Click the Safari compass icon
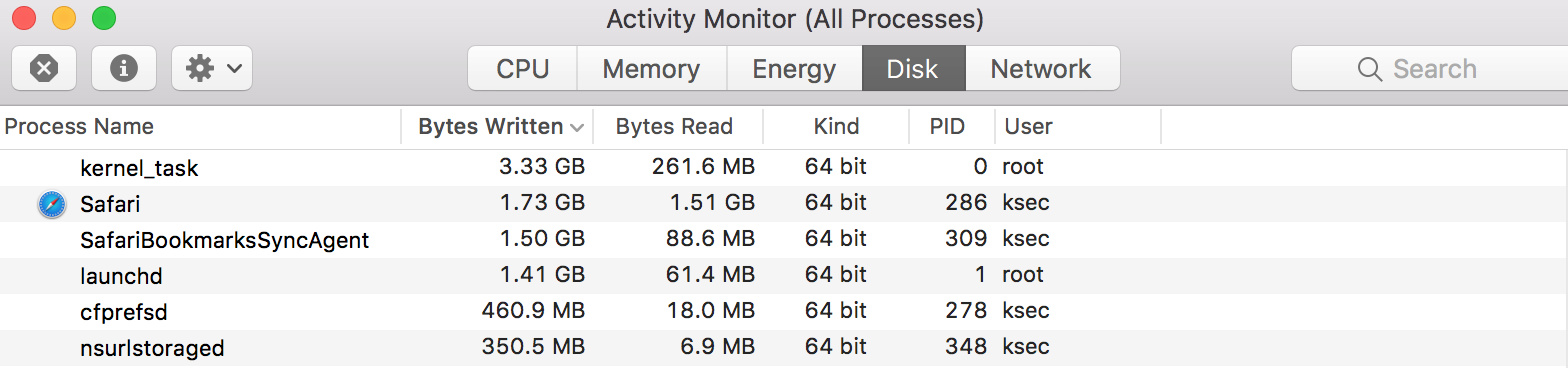Viewport: 1568px width, 368px height. [51, 204]
